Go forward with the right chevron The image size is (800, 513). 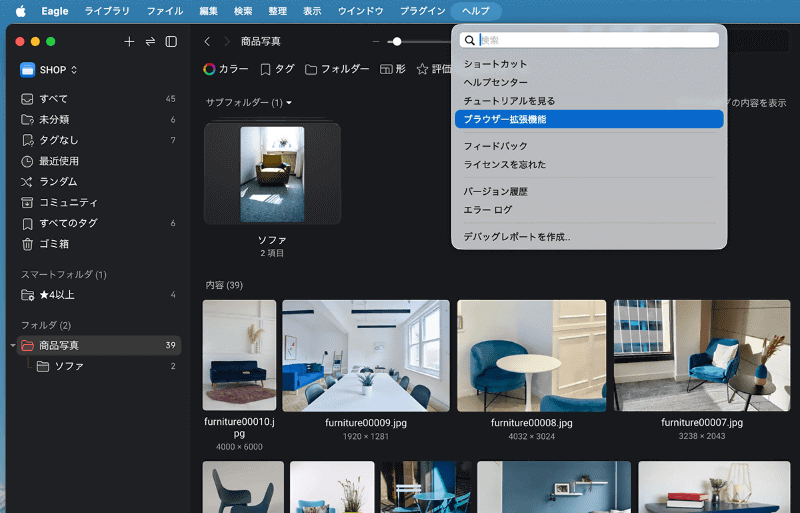point(227,42)
